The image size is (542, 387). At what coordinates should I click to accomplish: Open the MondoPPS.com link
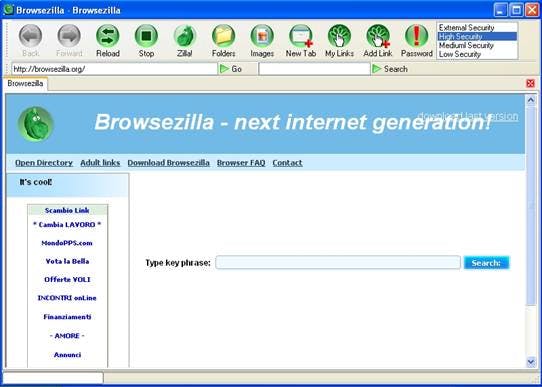point(67,243)
